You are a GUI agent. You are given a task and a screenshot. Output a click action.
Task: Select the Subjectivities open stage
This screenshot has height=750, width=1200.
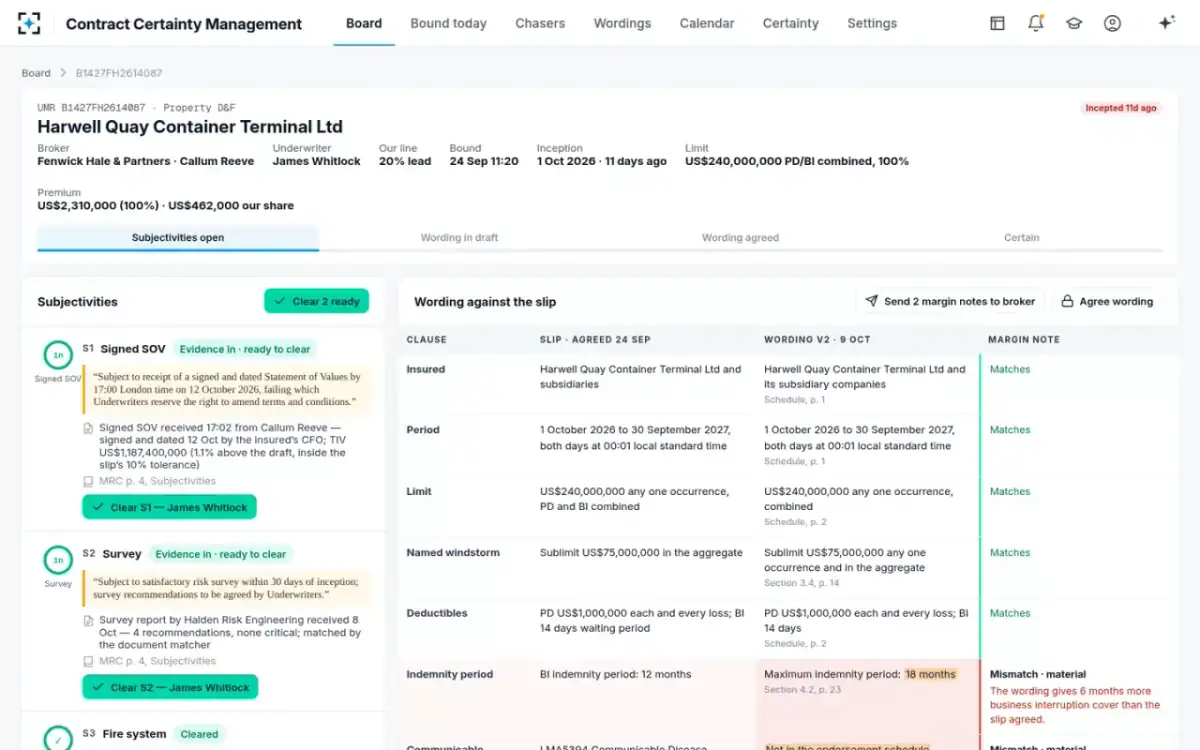click(178, 238)
